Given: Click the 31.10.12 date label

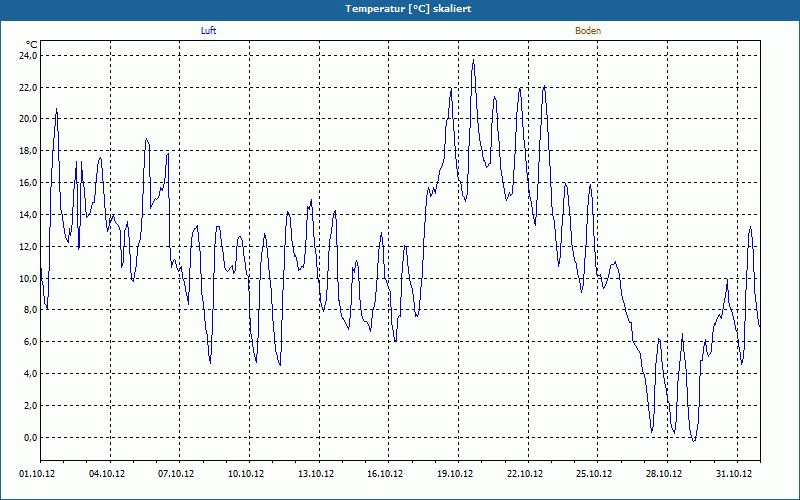Looking at the screenshot, I should [734, 474].
